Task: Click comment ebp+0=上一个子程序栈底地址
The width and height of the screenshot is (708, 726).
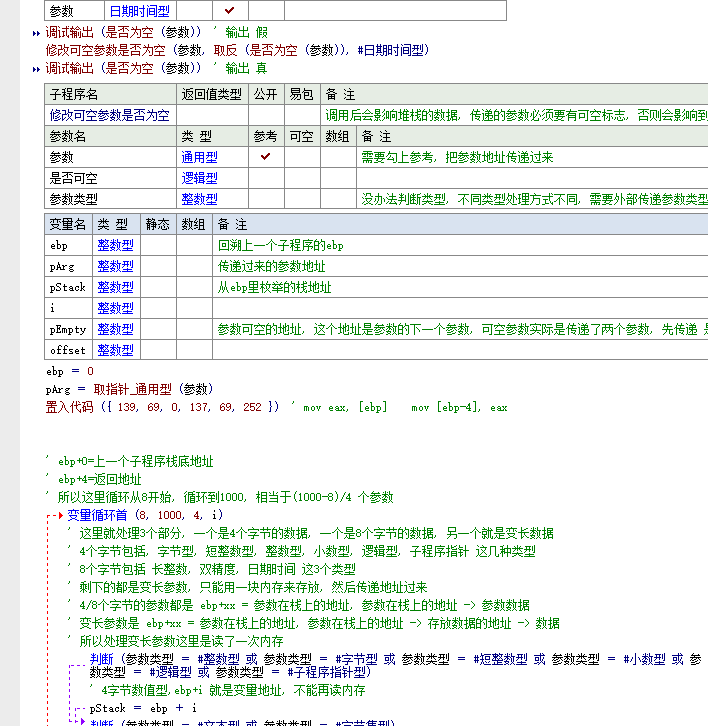Action: click(x=135, y=462)
